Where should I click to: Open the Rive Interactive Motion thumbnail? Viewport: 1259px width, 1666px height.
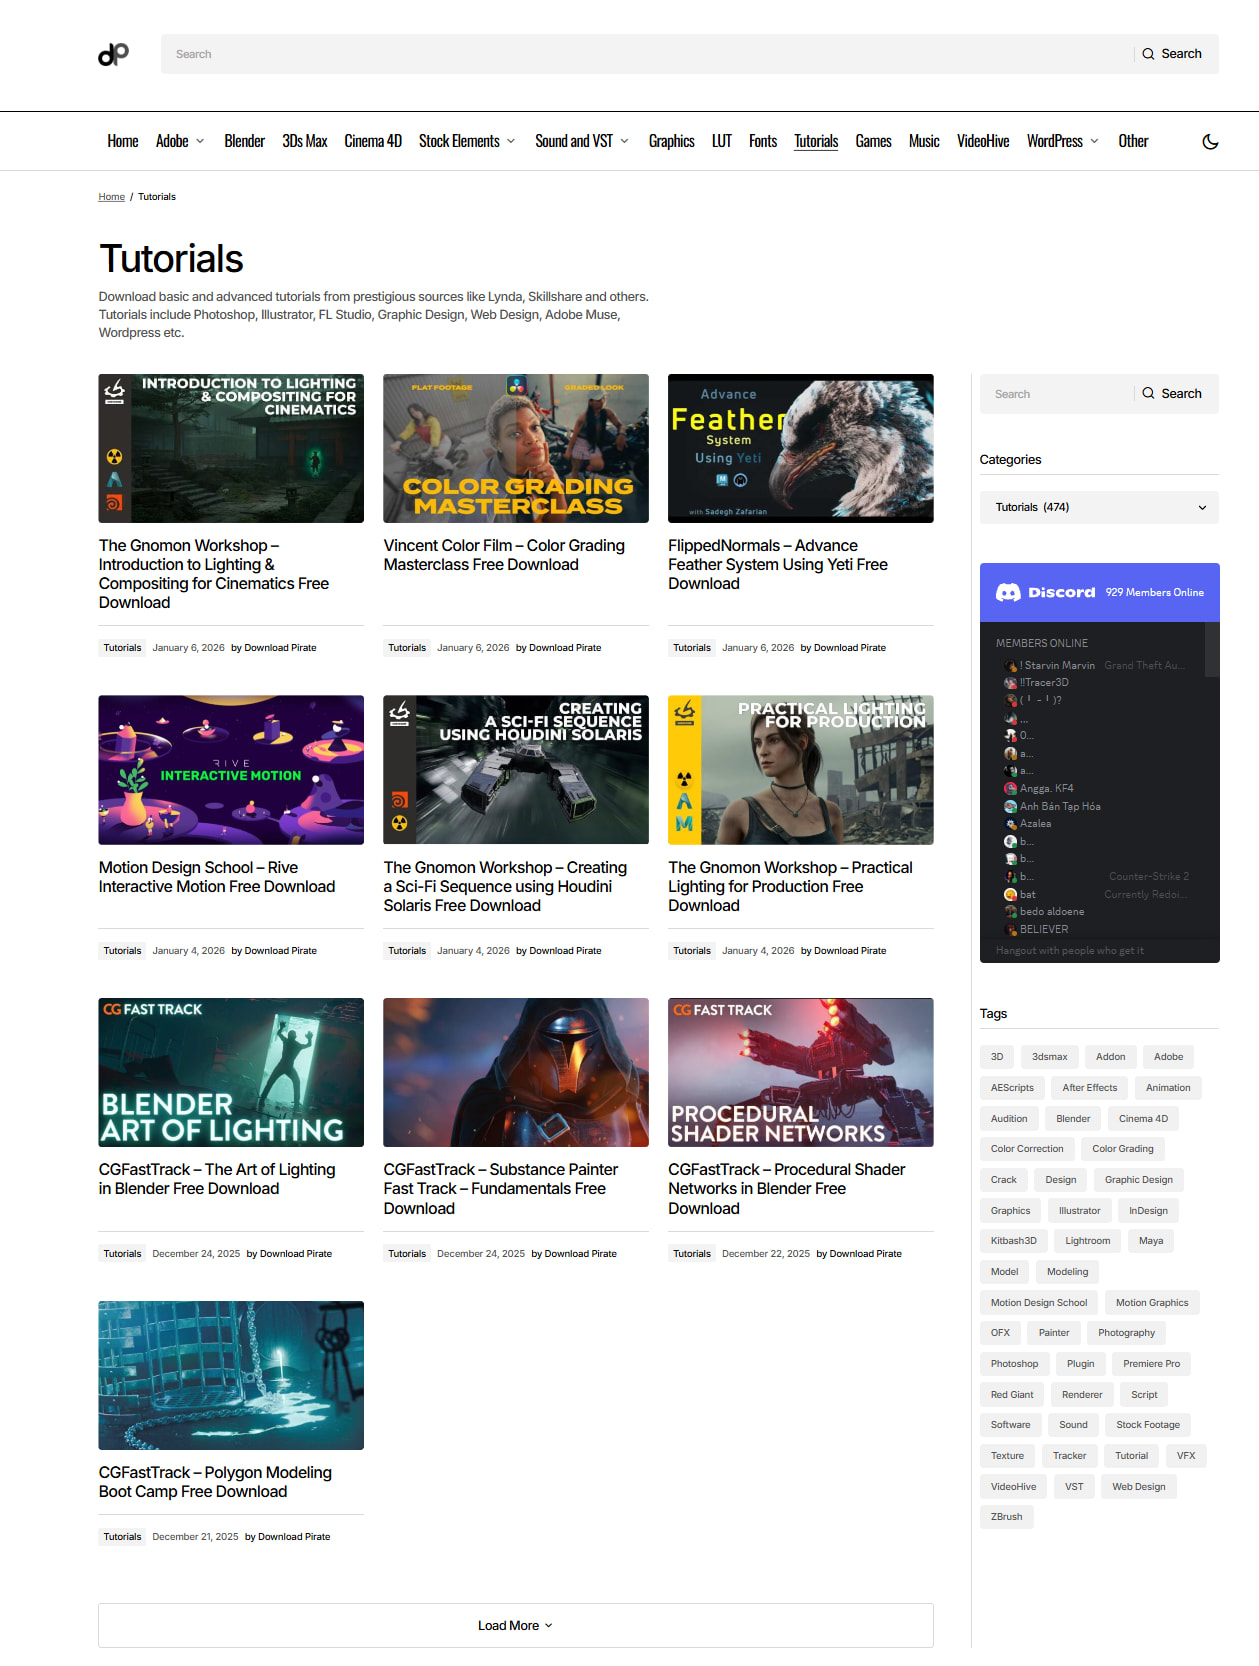[x=231, y=770]
